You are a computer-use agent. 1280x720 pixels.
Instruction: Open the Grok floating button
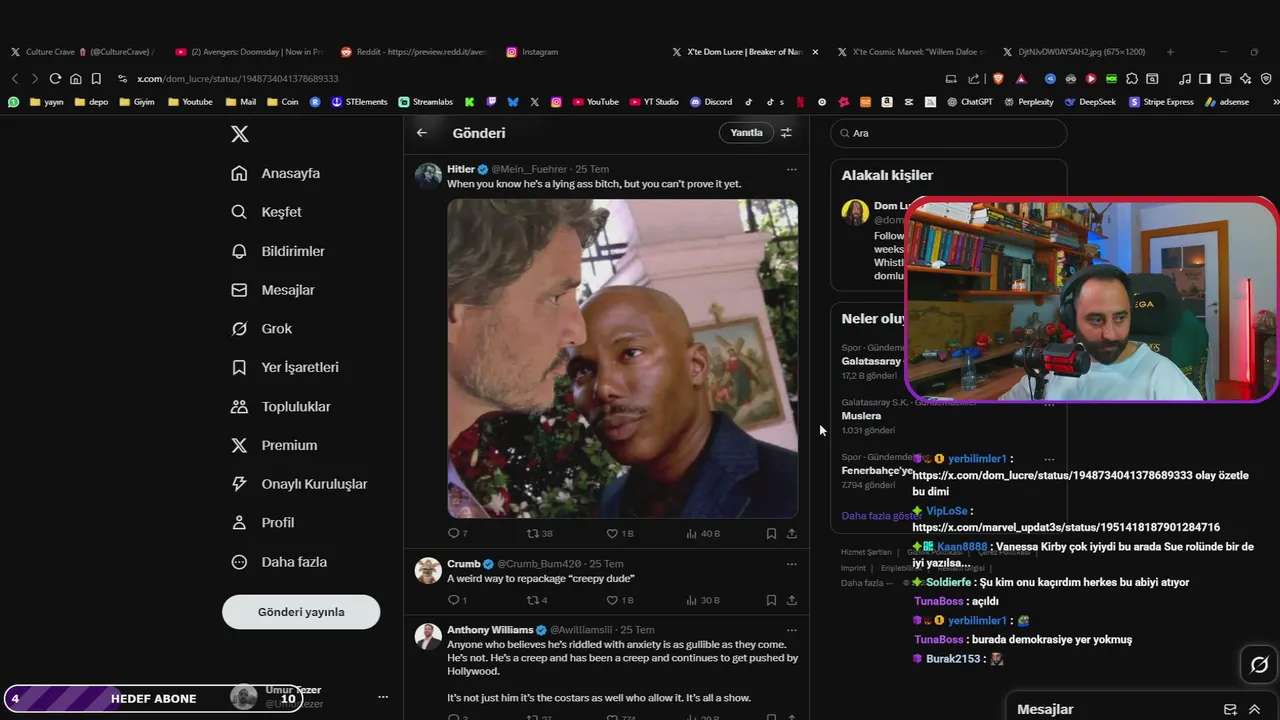(1259, 665)
